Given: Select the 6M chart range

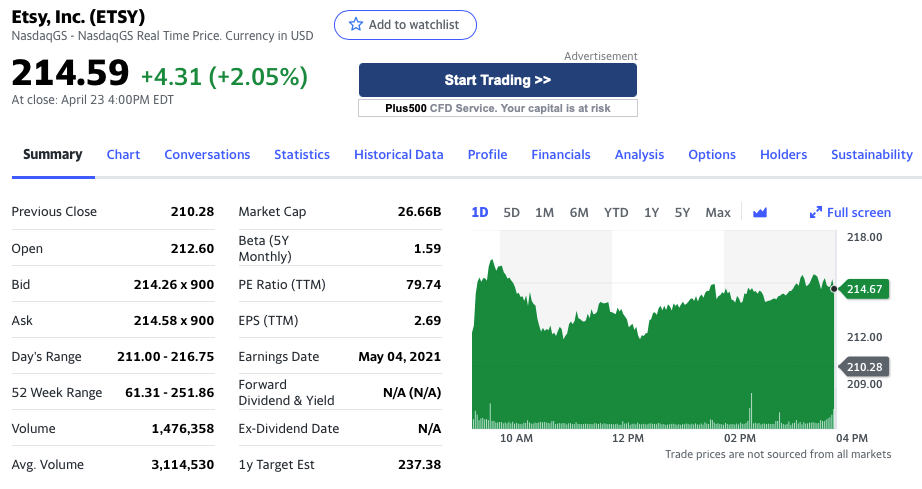Looking at the screenshot, I should pyautogui.click(x=579, y=212).
